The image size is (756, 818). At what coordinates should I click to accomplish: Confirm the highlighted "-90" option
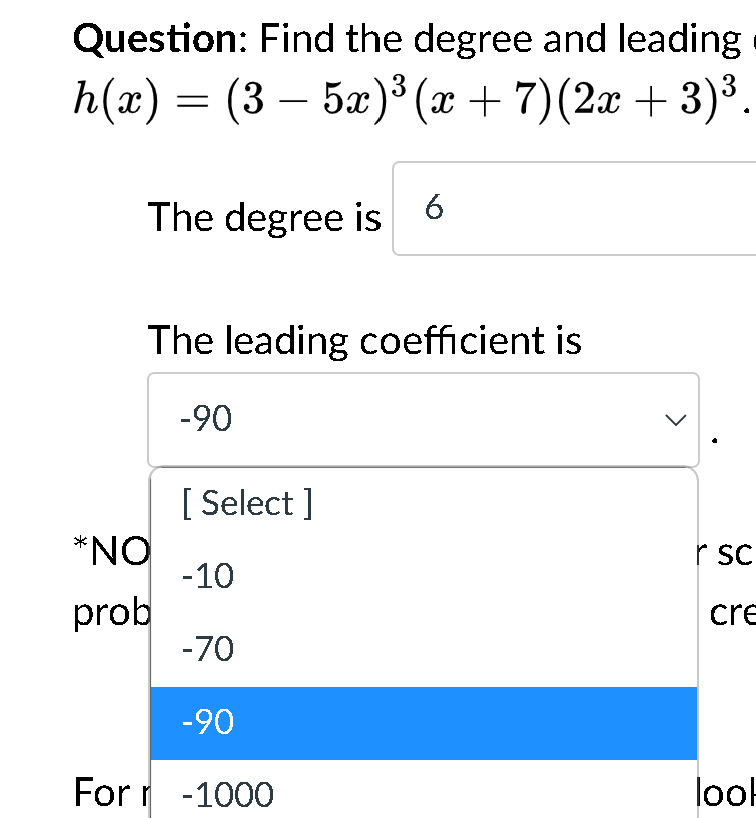(209, 721)
